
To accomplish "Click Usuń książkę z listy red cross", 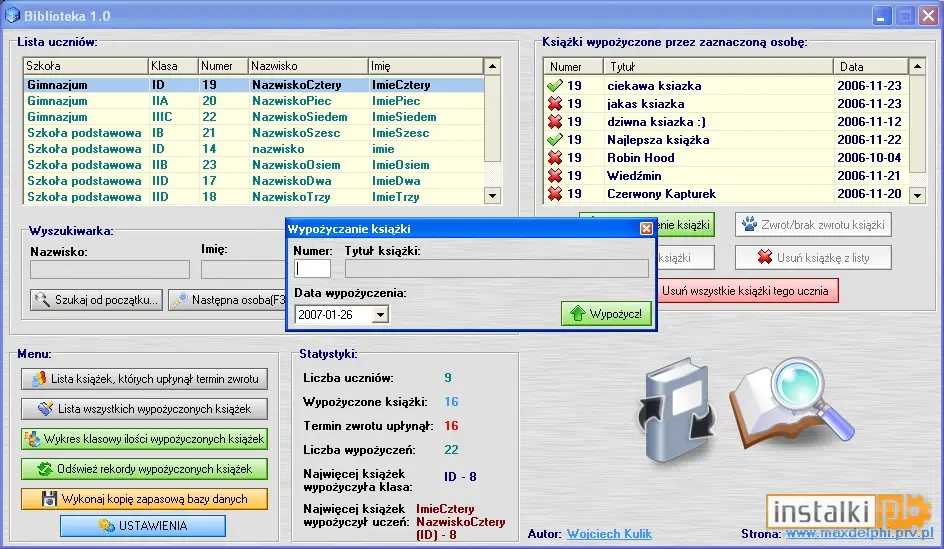I will click(x=813, y=258).
